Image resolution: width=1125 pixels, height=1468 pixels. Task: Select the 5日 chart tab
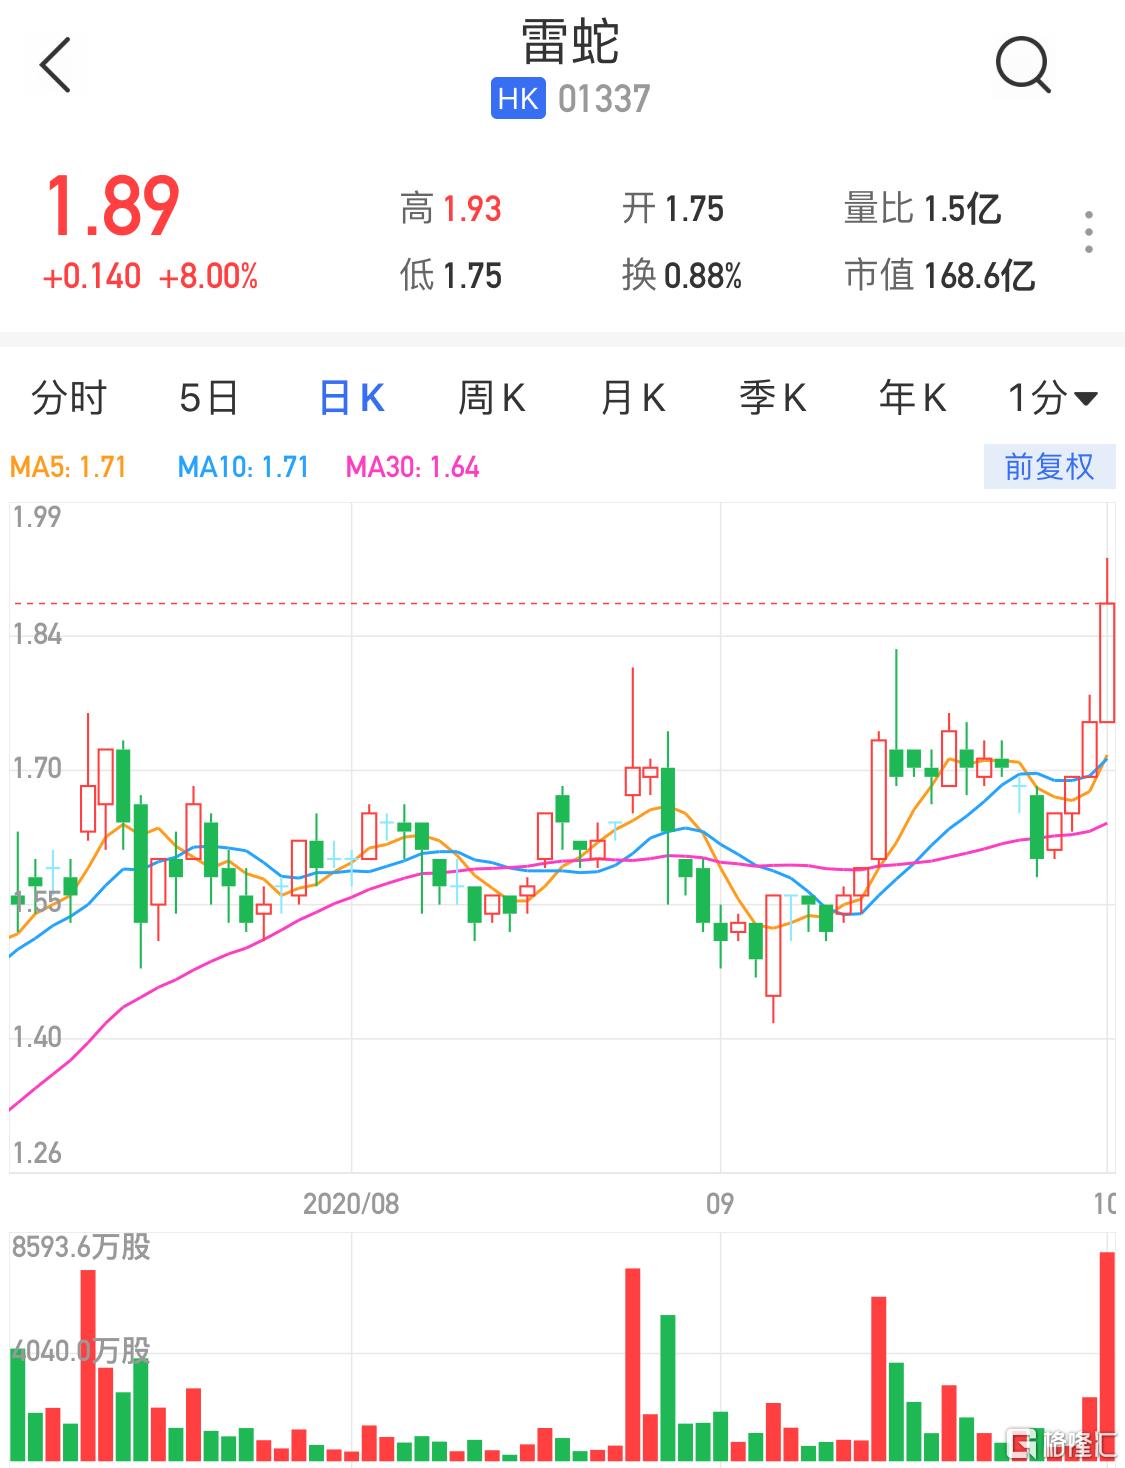point(208,398)
